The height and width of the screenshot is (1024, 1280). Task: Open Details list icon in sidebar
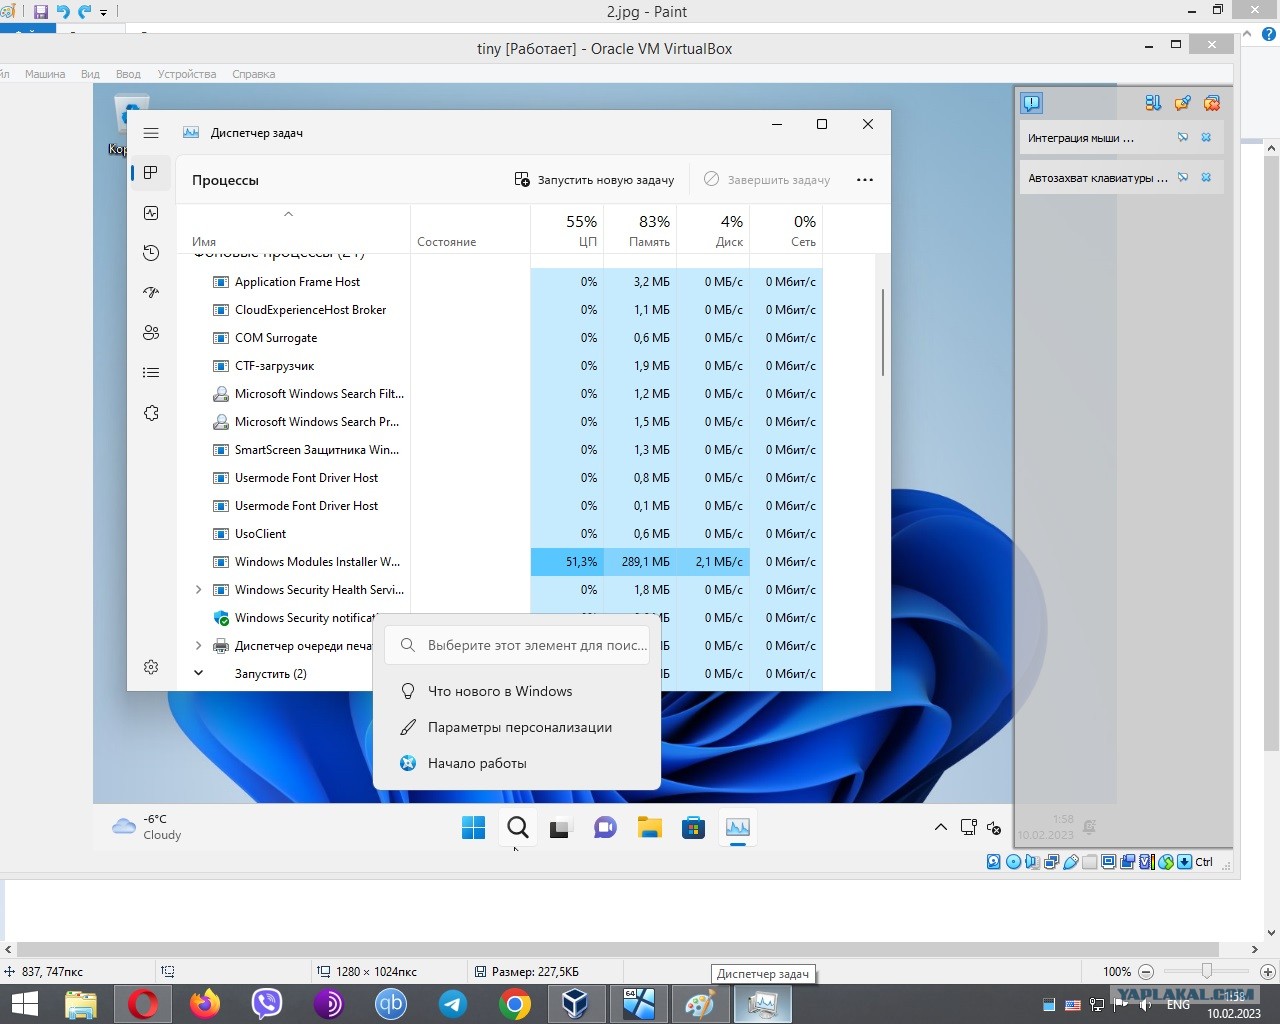(151, 373)
